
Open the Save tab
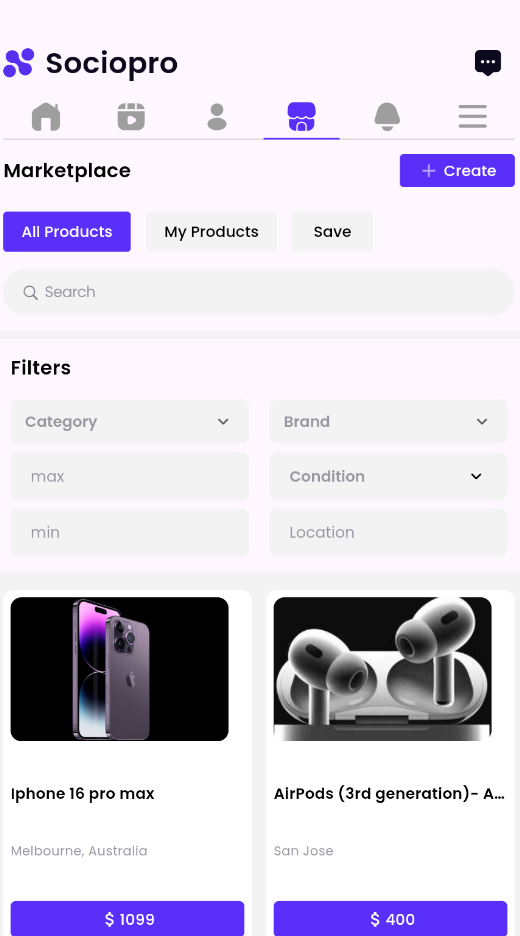333,232
